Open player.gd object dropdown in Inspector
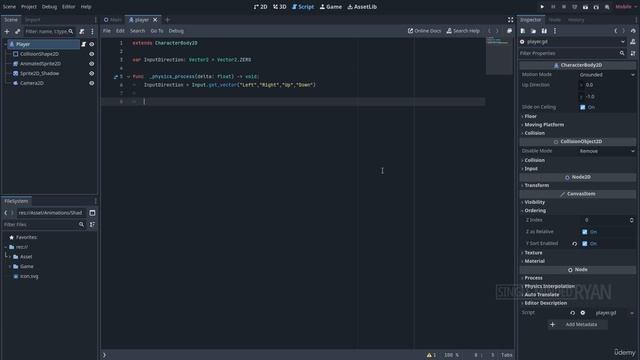 pyautogui.click(x=572, y=42)
